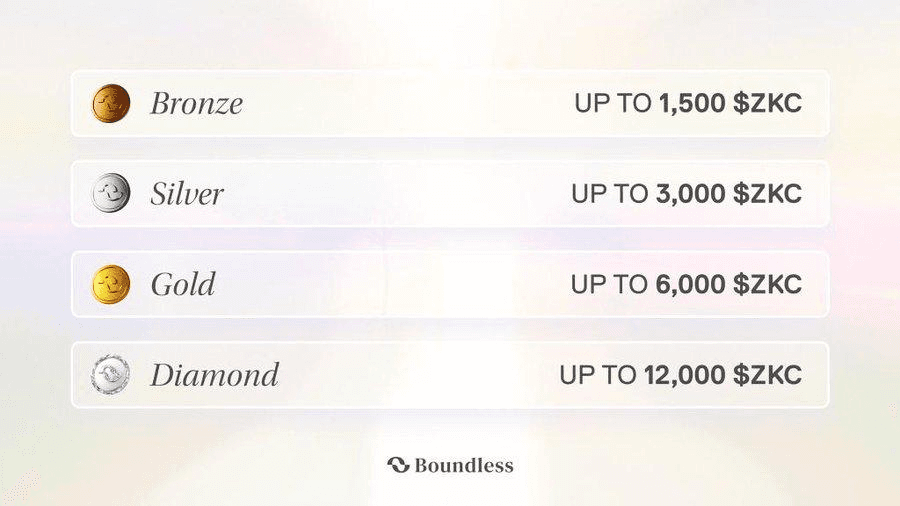Click the 6,000 $ZKC reward amount

tap(728, 285)
